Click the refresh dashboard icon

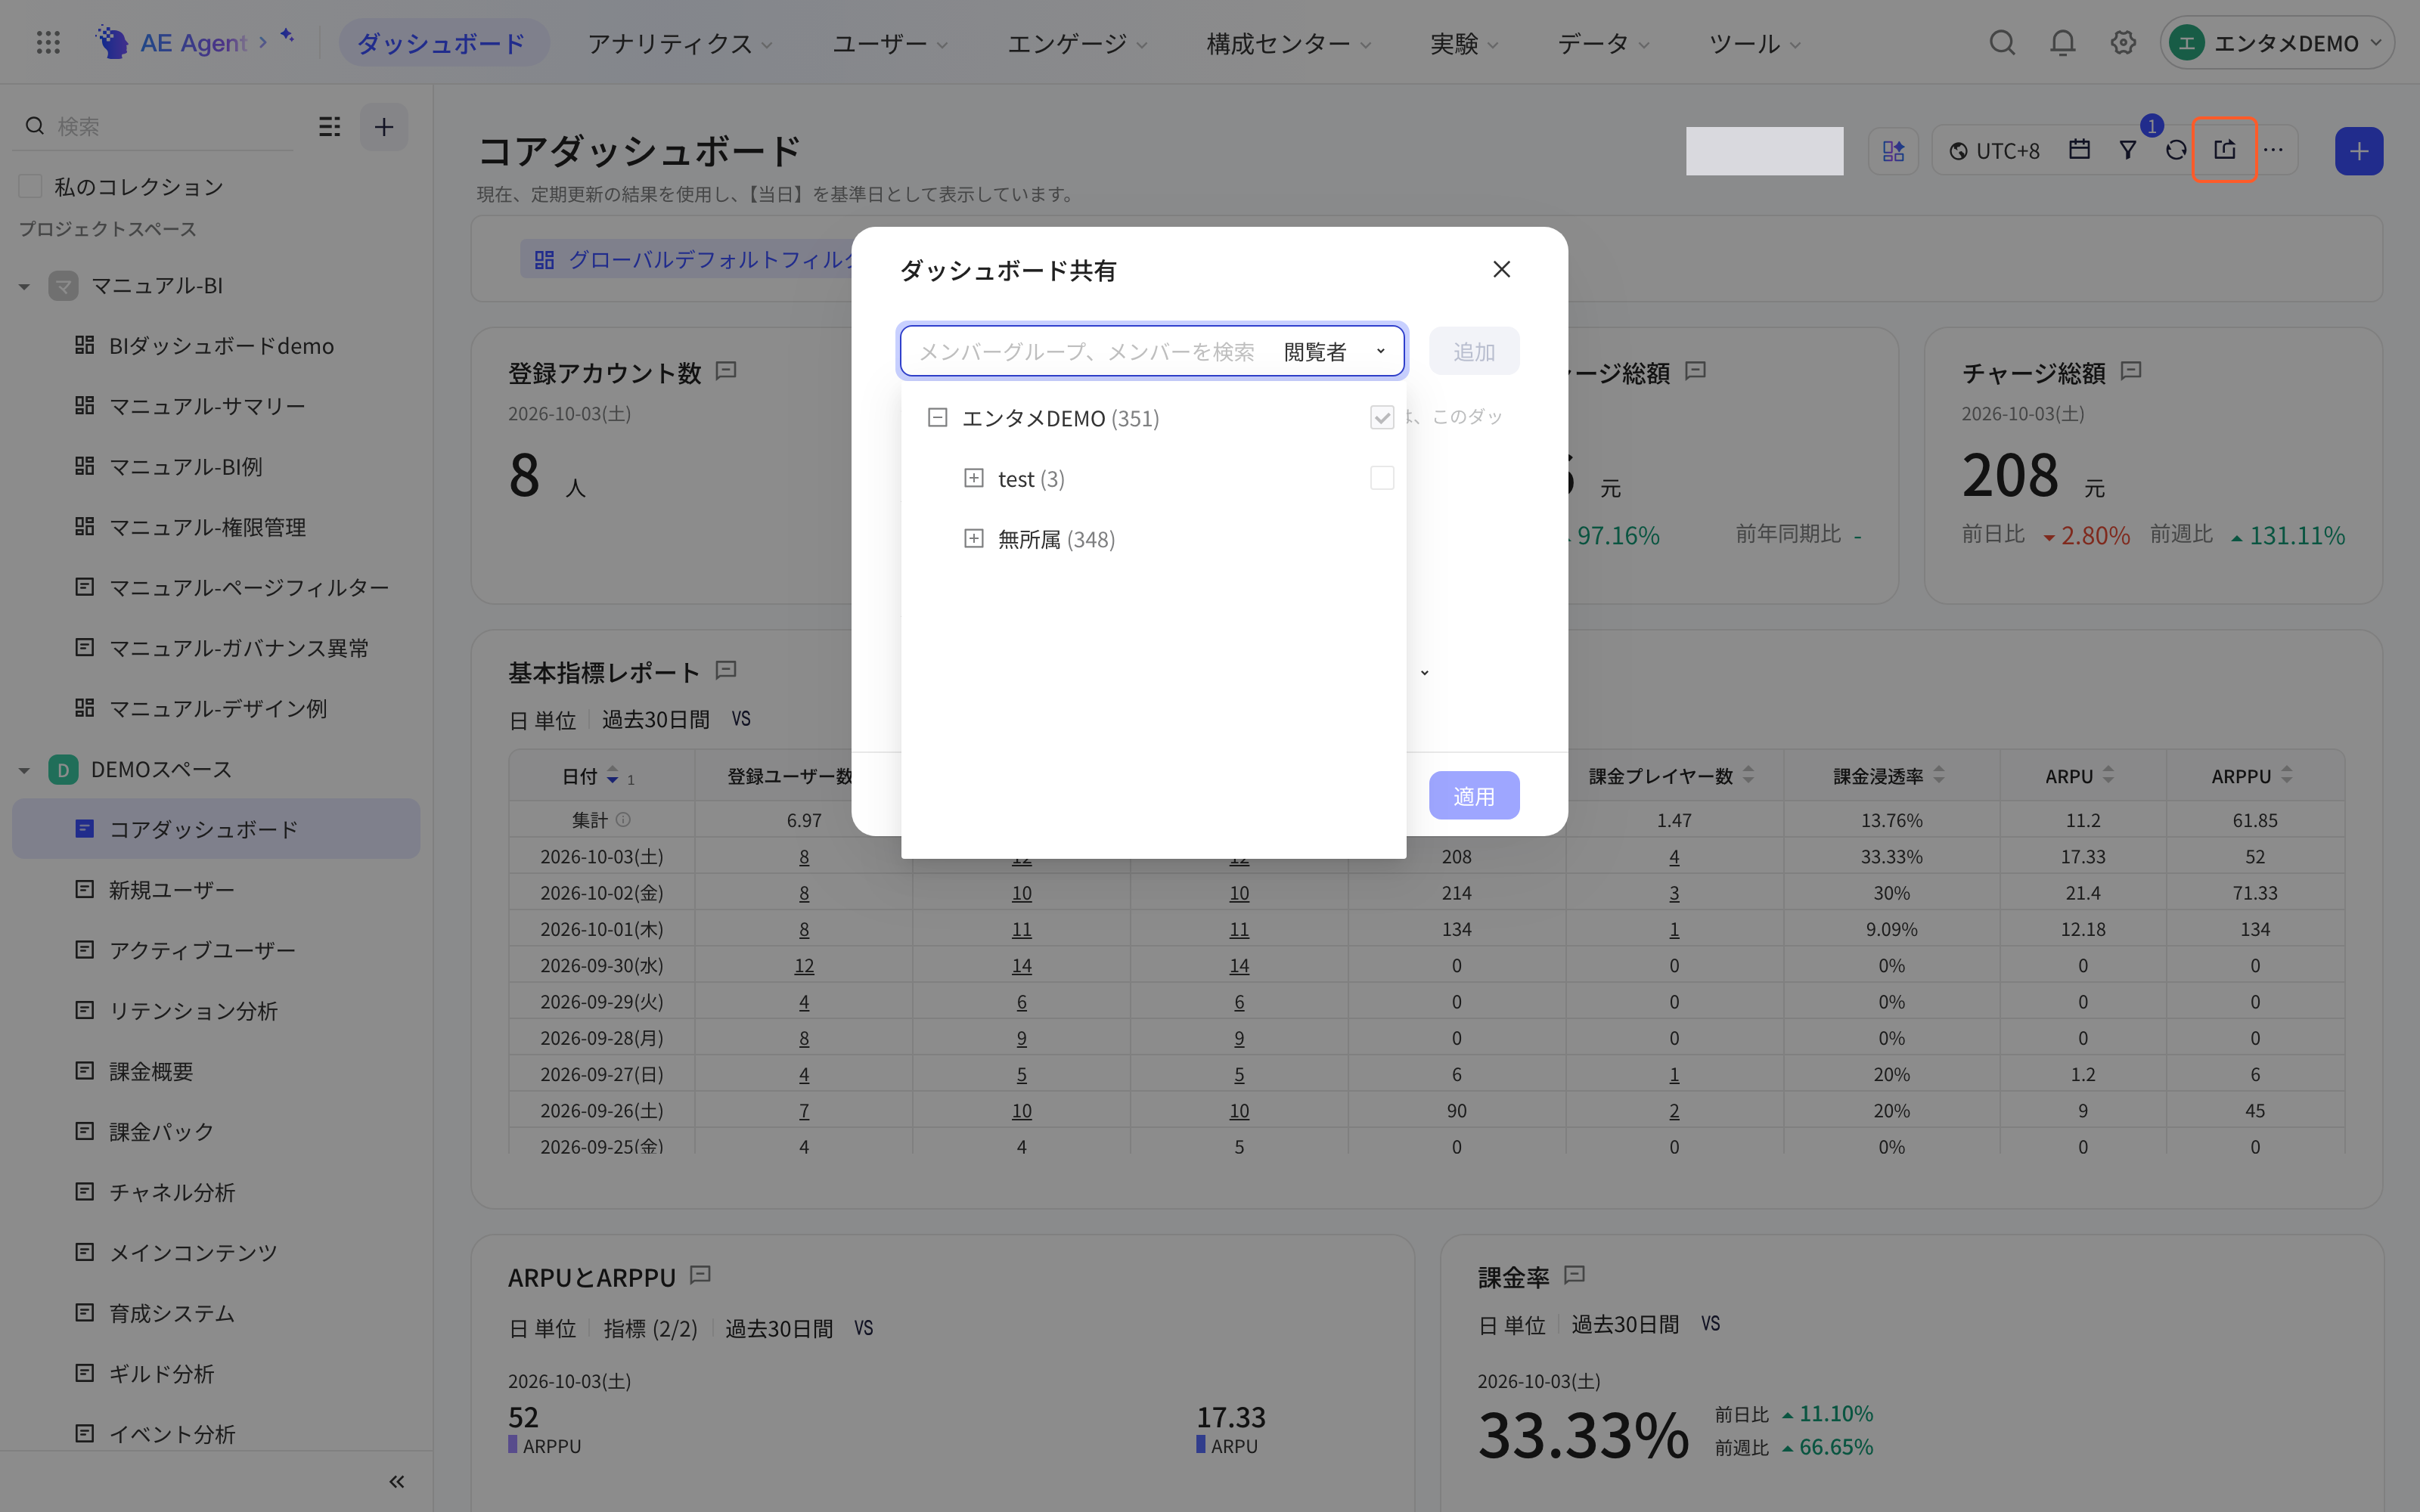coord(2176,150)
